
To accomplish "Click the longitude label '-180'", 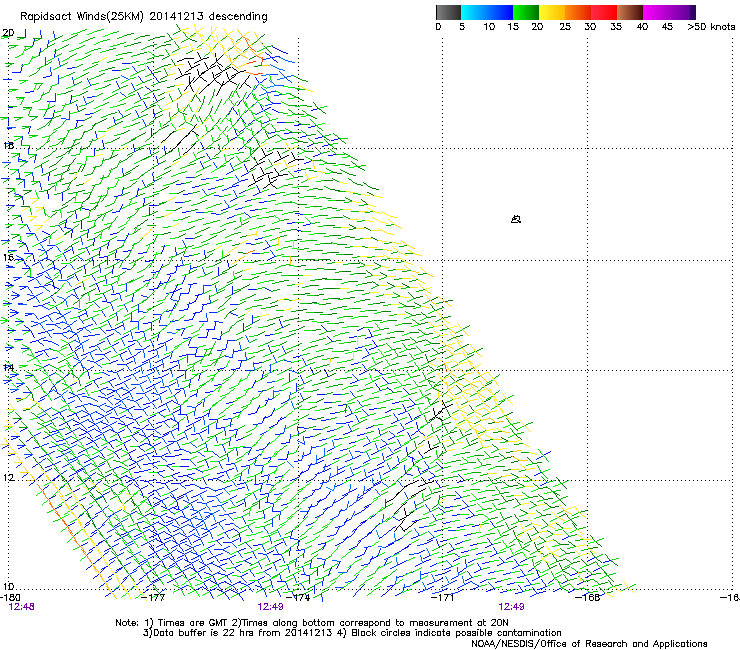I will pyautogui.click(x=10, y=597).
